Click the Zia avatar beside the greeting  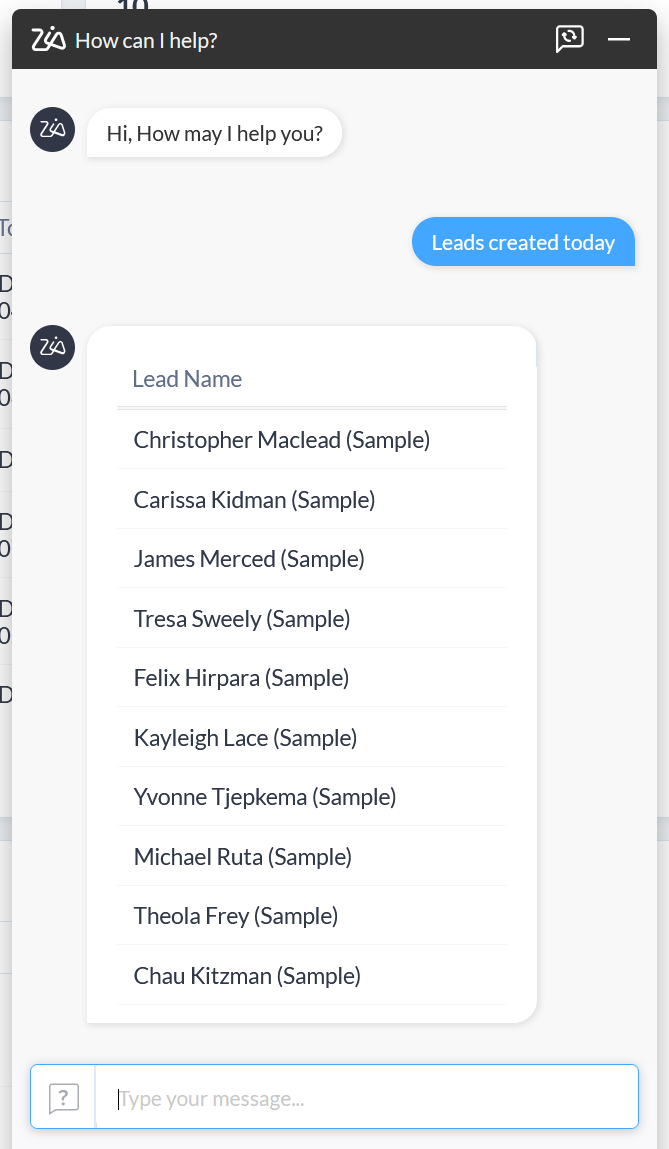click(53, 129)
